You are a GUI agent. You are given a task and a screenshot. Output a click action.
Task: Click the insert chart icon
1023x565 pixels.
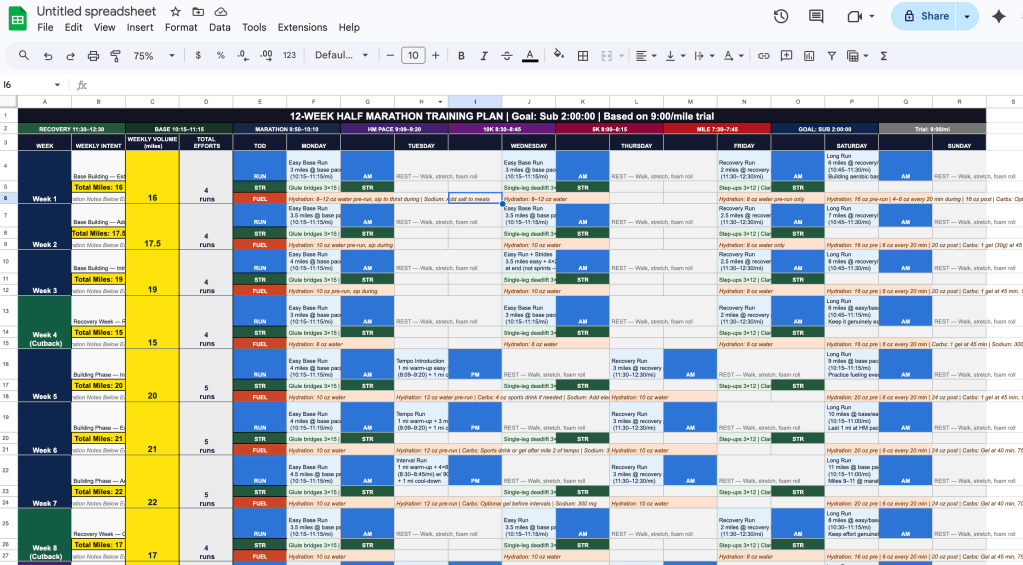[808, 56]
